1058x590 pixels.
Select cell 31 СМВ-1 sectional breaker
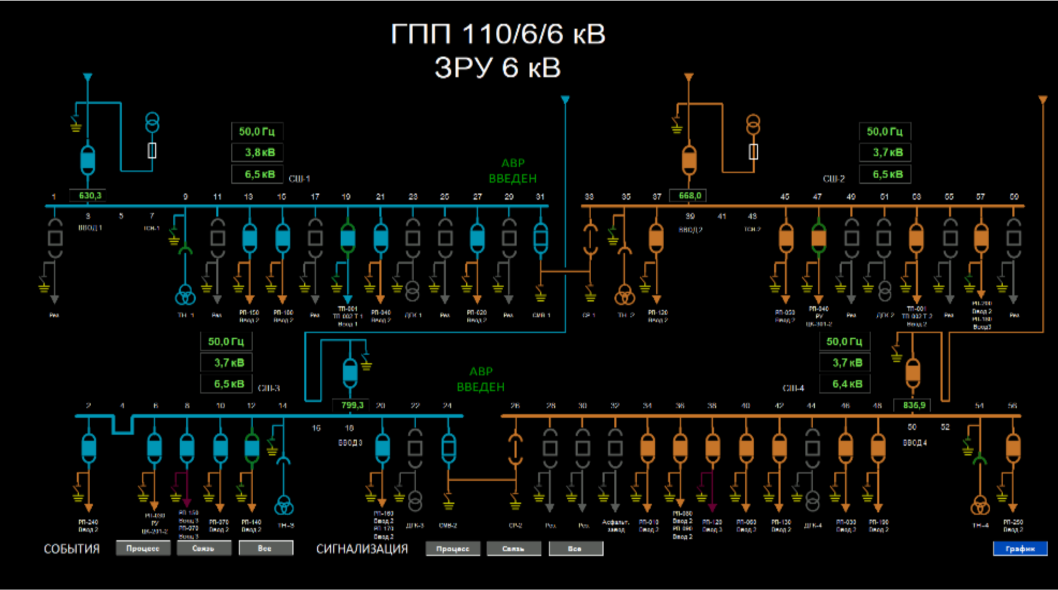click(540, 238)
